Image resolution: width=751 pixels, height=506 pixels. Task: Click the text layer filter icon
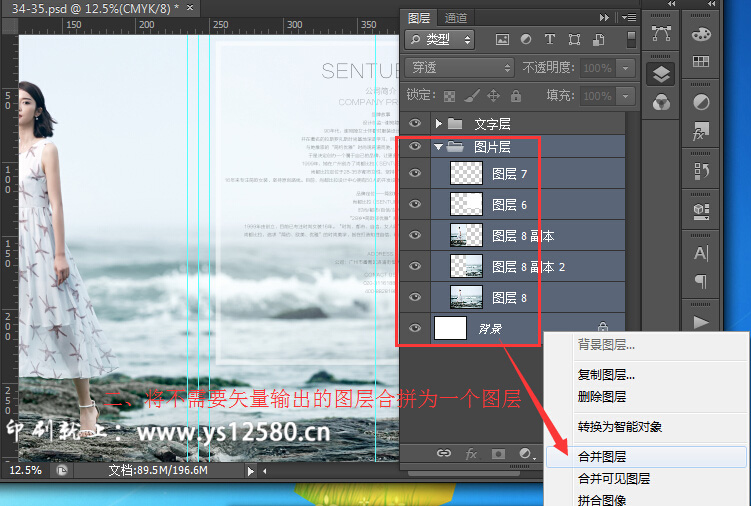click(x=549, y=40)
